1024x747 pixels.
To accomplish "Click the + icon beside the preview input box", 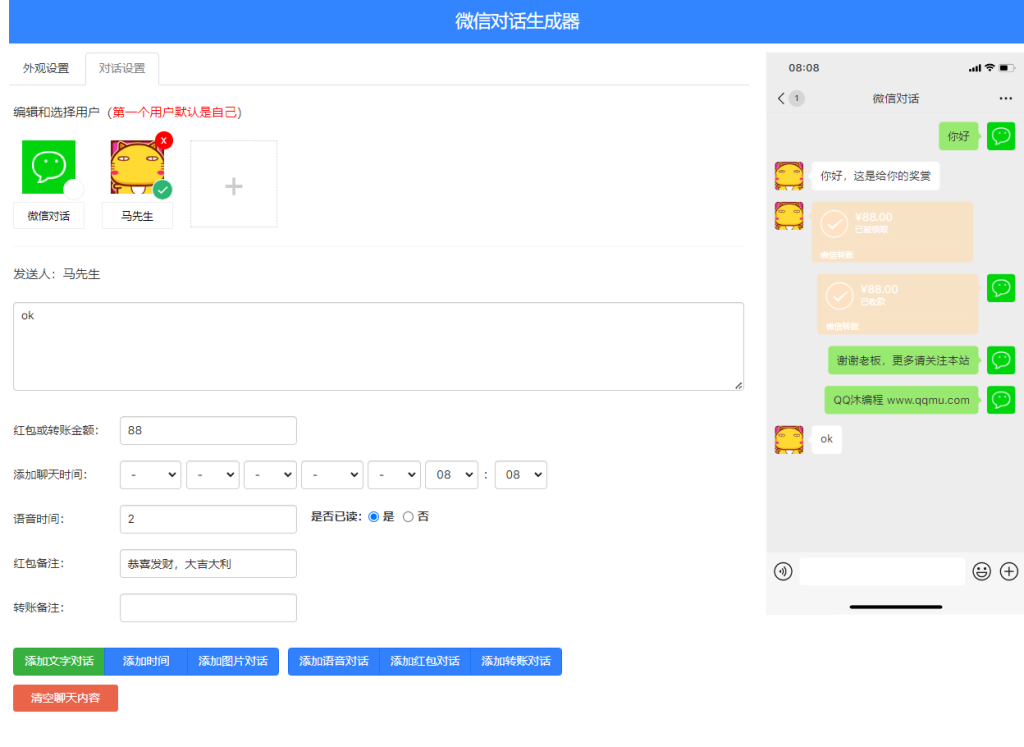I will point(1009,571).
